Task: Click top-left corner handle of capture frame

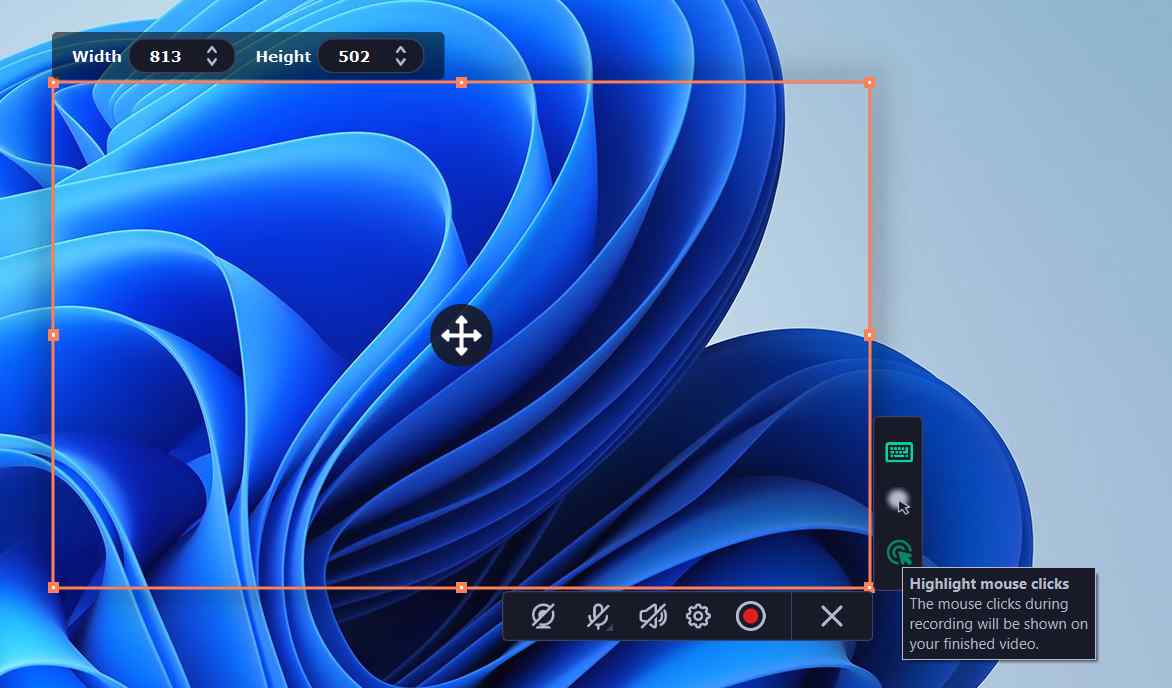Action: pos(53,82)
